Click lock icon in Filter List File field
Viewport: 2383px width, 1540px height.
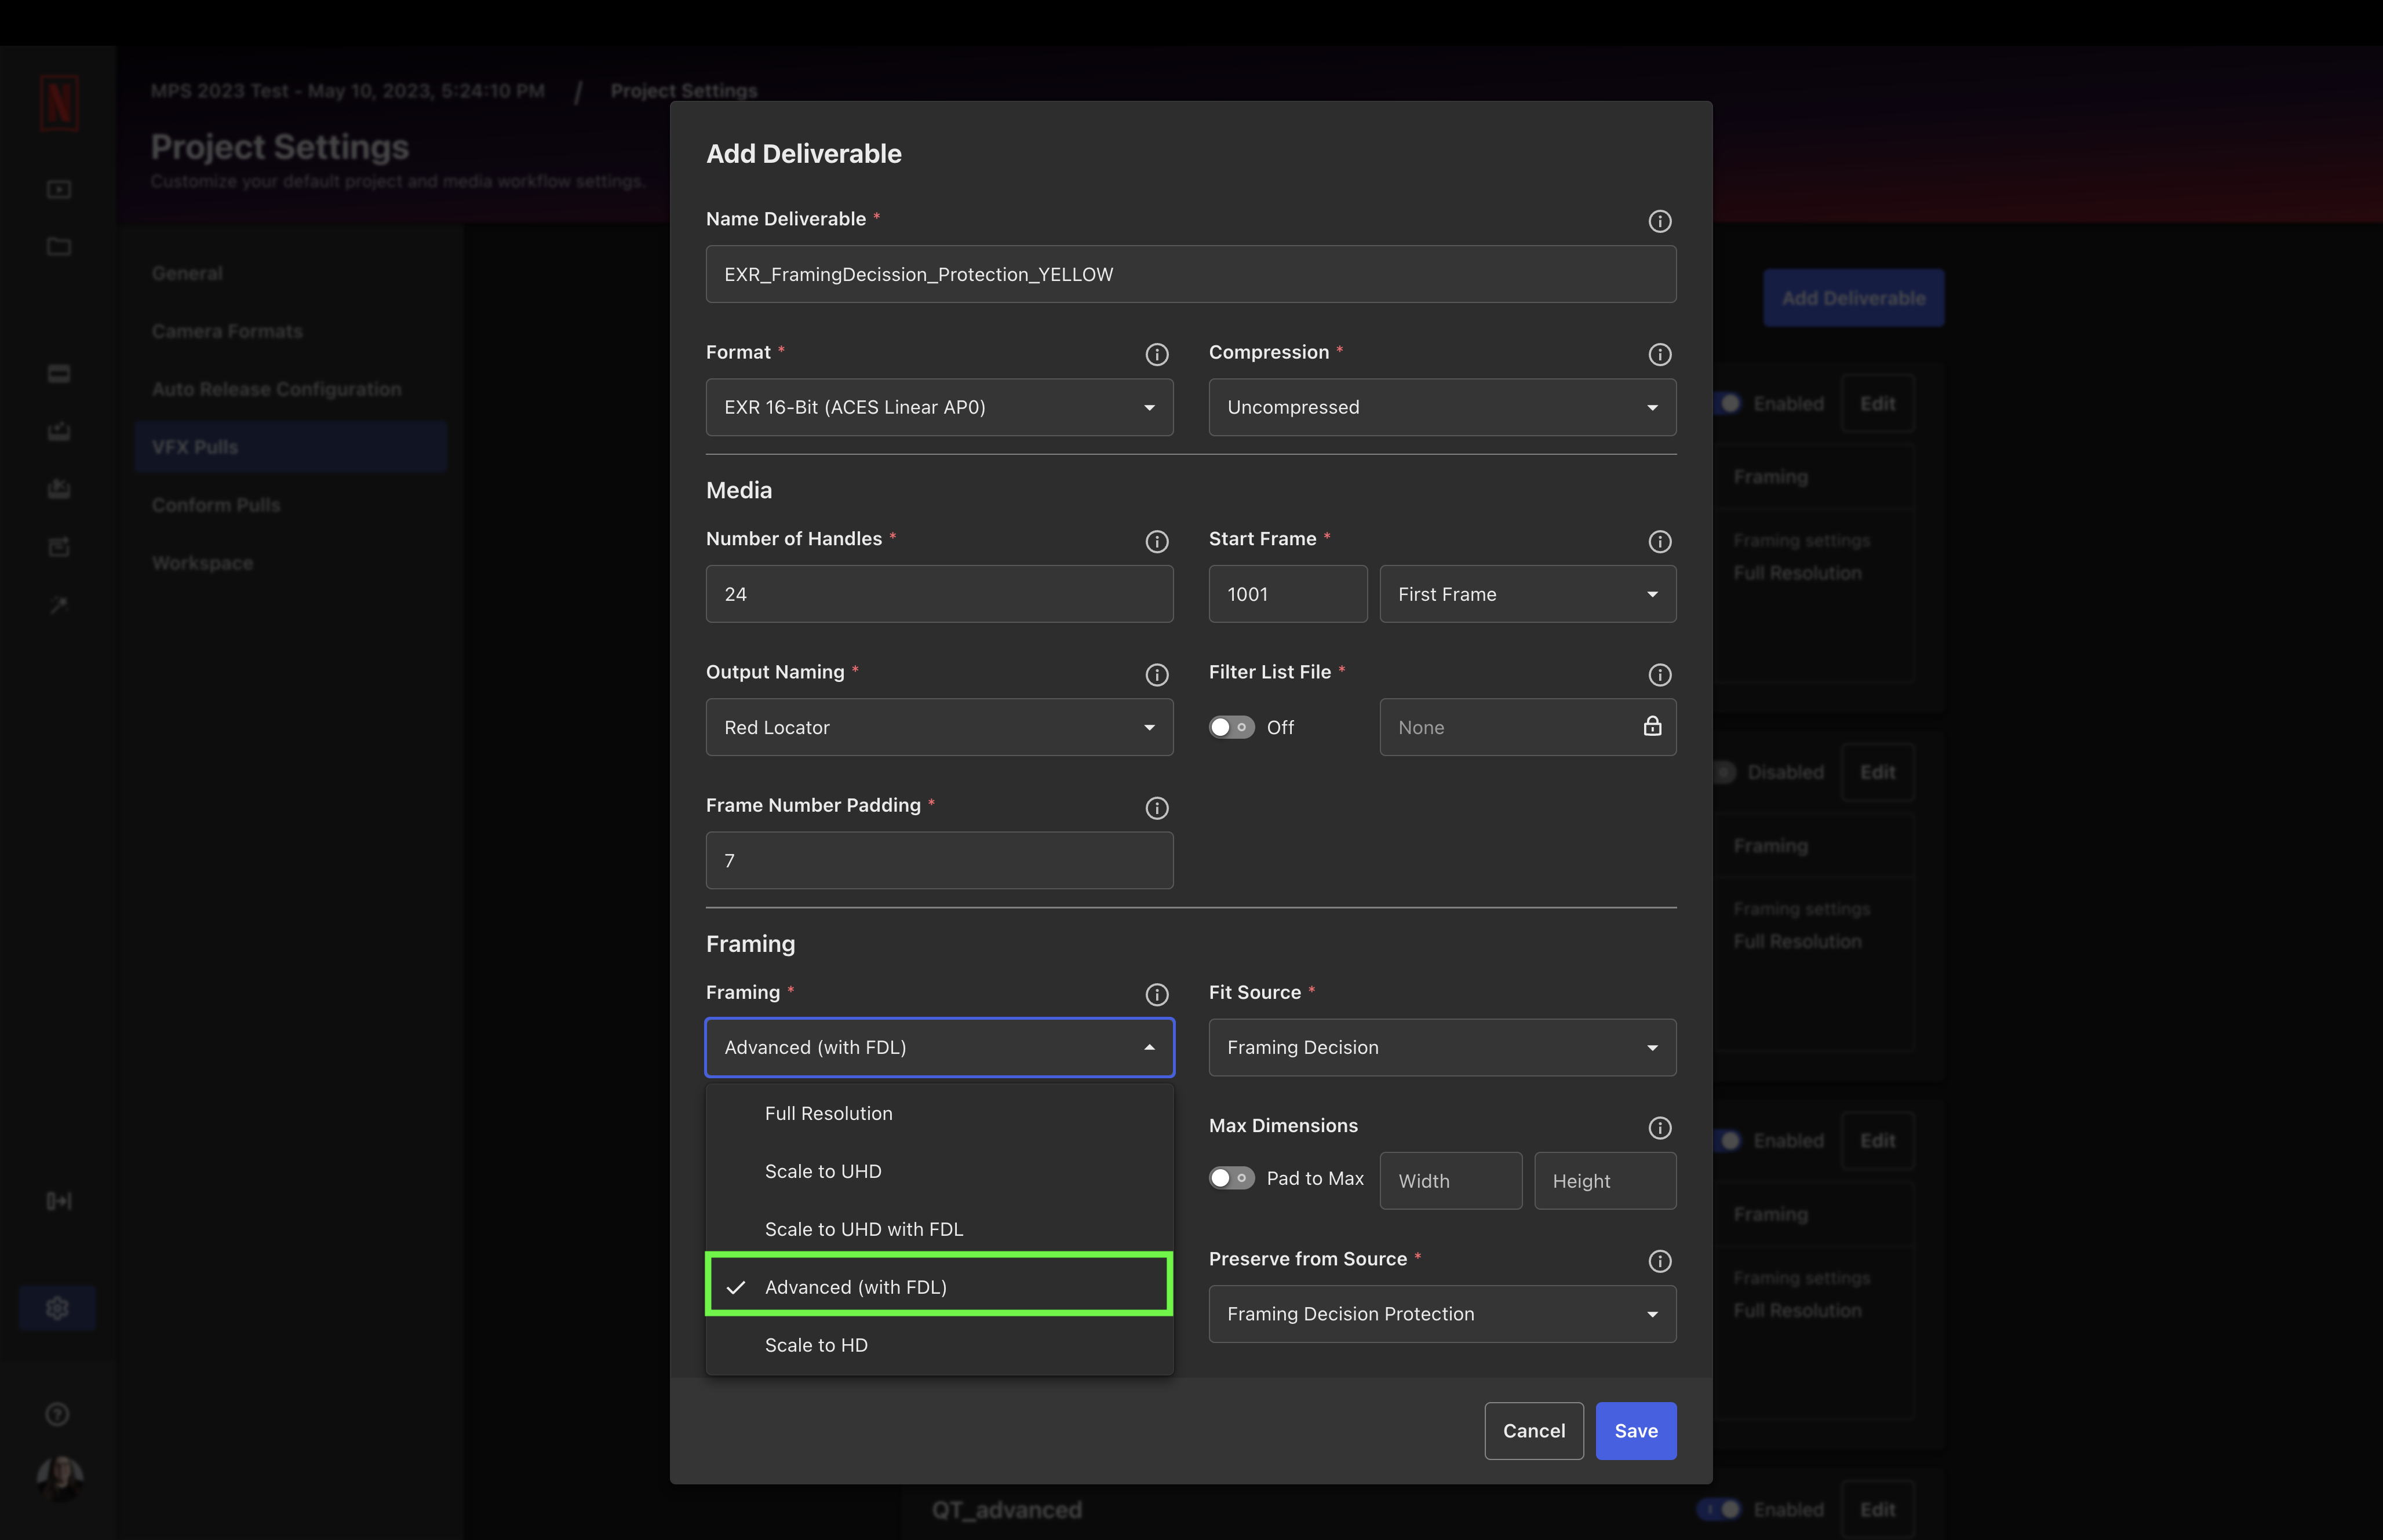1652,726
